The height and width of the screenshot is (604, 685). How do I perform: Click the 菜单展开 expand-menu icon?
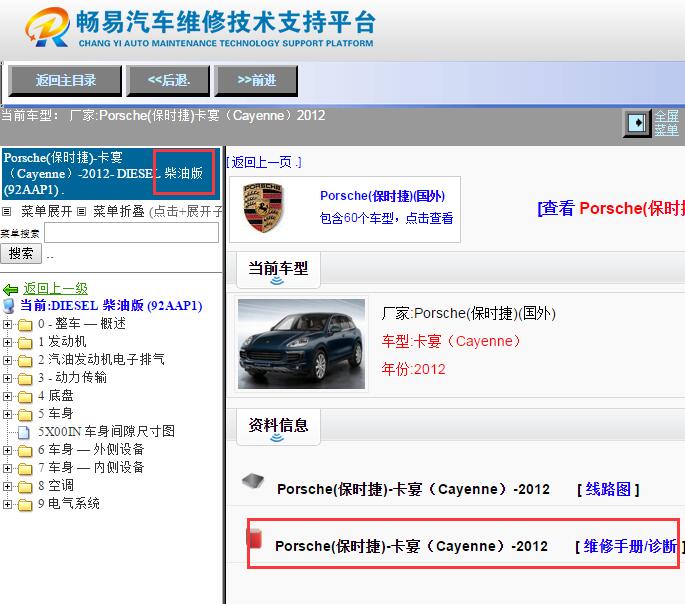7,212
